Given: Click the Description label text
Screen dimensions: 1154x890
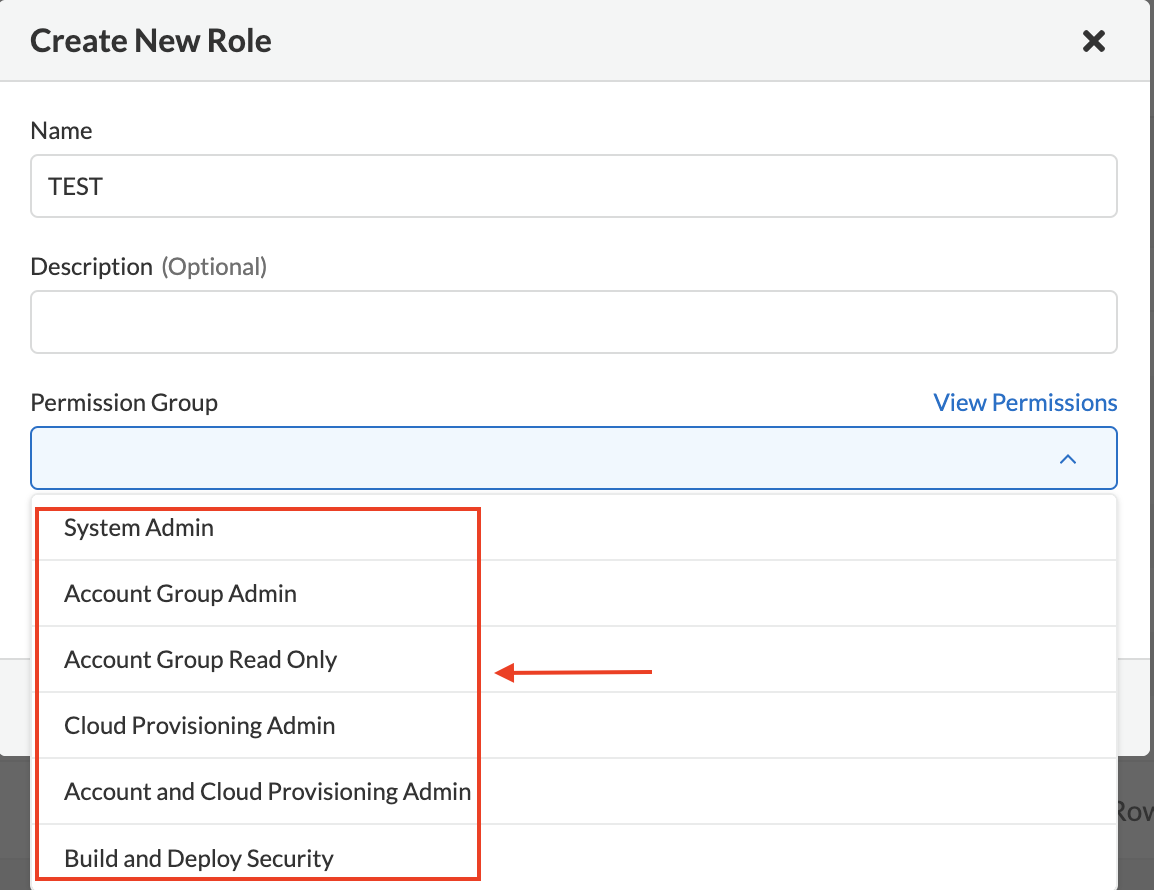Looking at the screenshot, I should pos(91,267).
